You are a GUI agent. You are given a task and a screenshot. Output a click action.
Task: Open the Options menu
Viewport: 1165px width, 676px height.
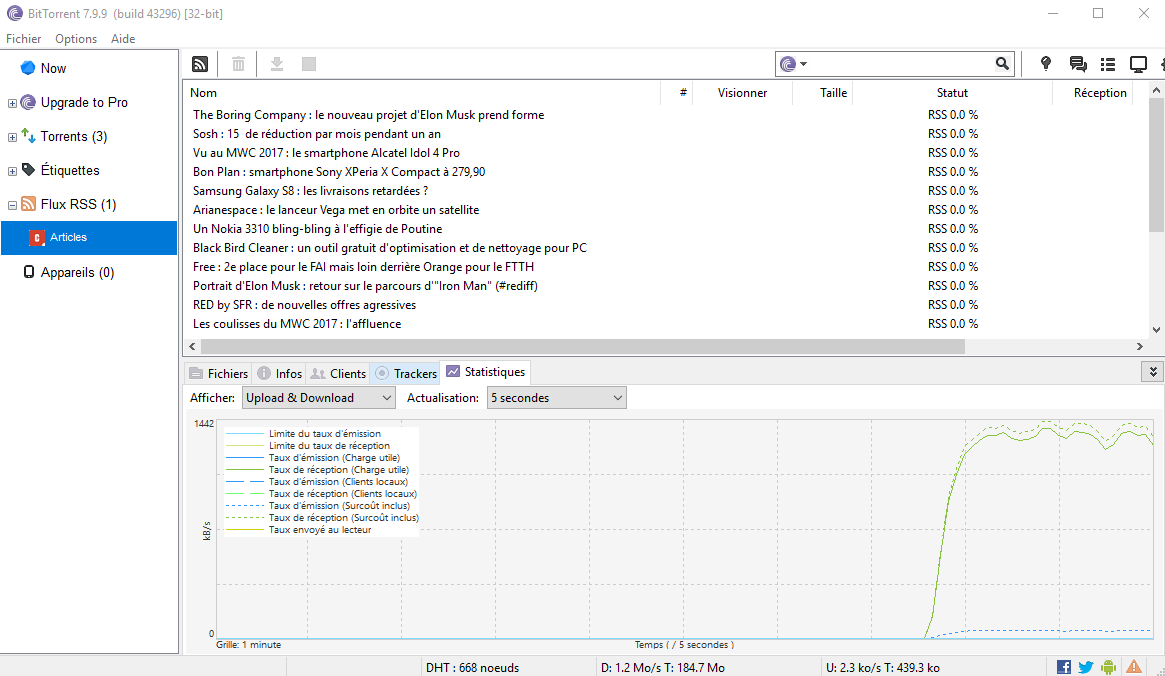coord(76,39)
